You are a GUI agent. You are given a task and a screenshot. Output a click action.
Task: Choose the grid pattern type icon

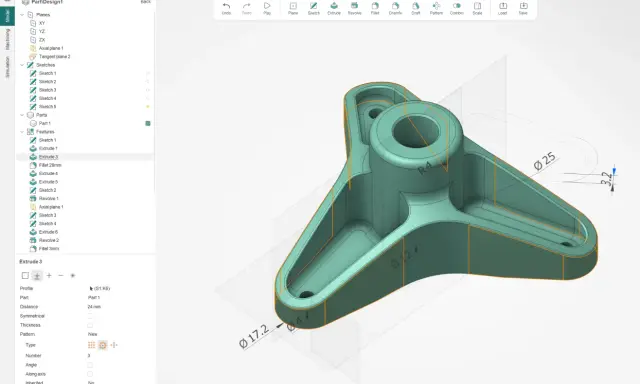pos(91,345)
